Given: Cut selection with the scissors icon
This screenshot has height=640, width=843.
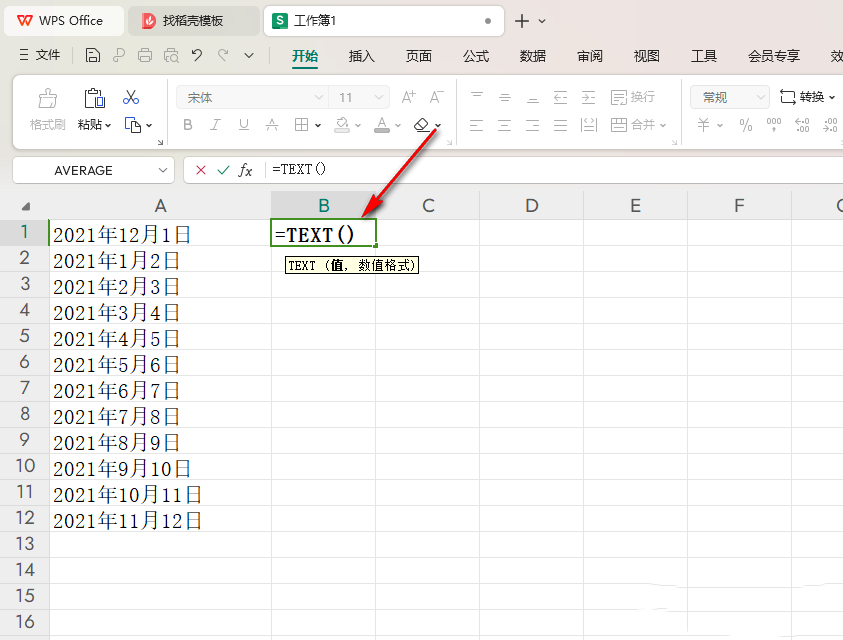Looking at the screenshot, I should [131, 97].
